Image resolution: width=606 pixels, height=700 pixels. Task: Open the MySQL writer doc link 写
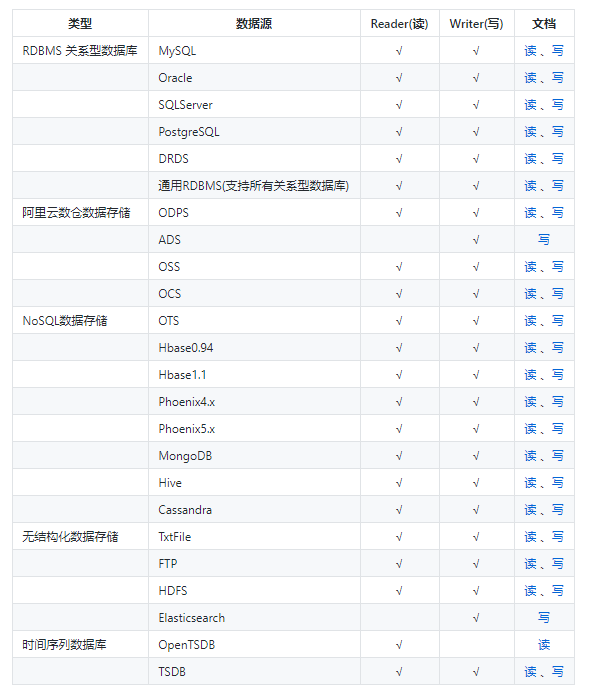pyautogui.click(x=557, y=51)
